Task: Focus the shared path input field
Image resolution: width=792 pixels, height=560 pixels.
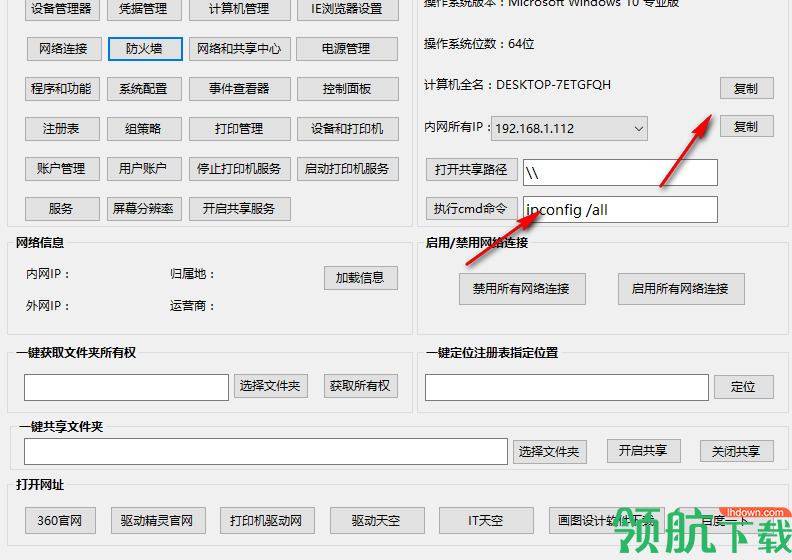Action: pos(620,173)
